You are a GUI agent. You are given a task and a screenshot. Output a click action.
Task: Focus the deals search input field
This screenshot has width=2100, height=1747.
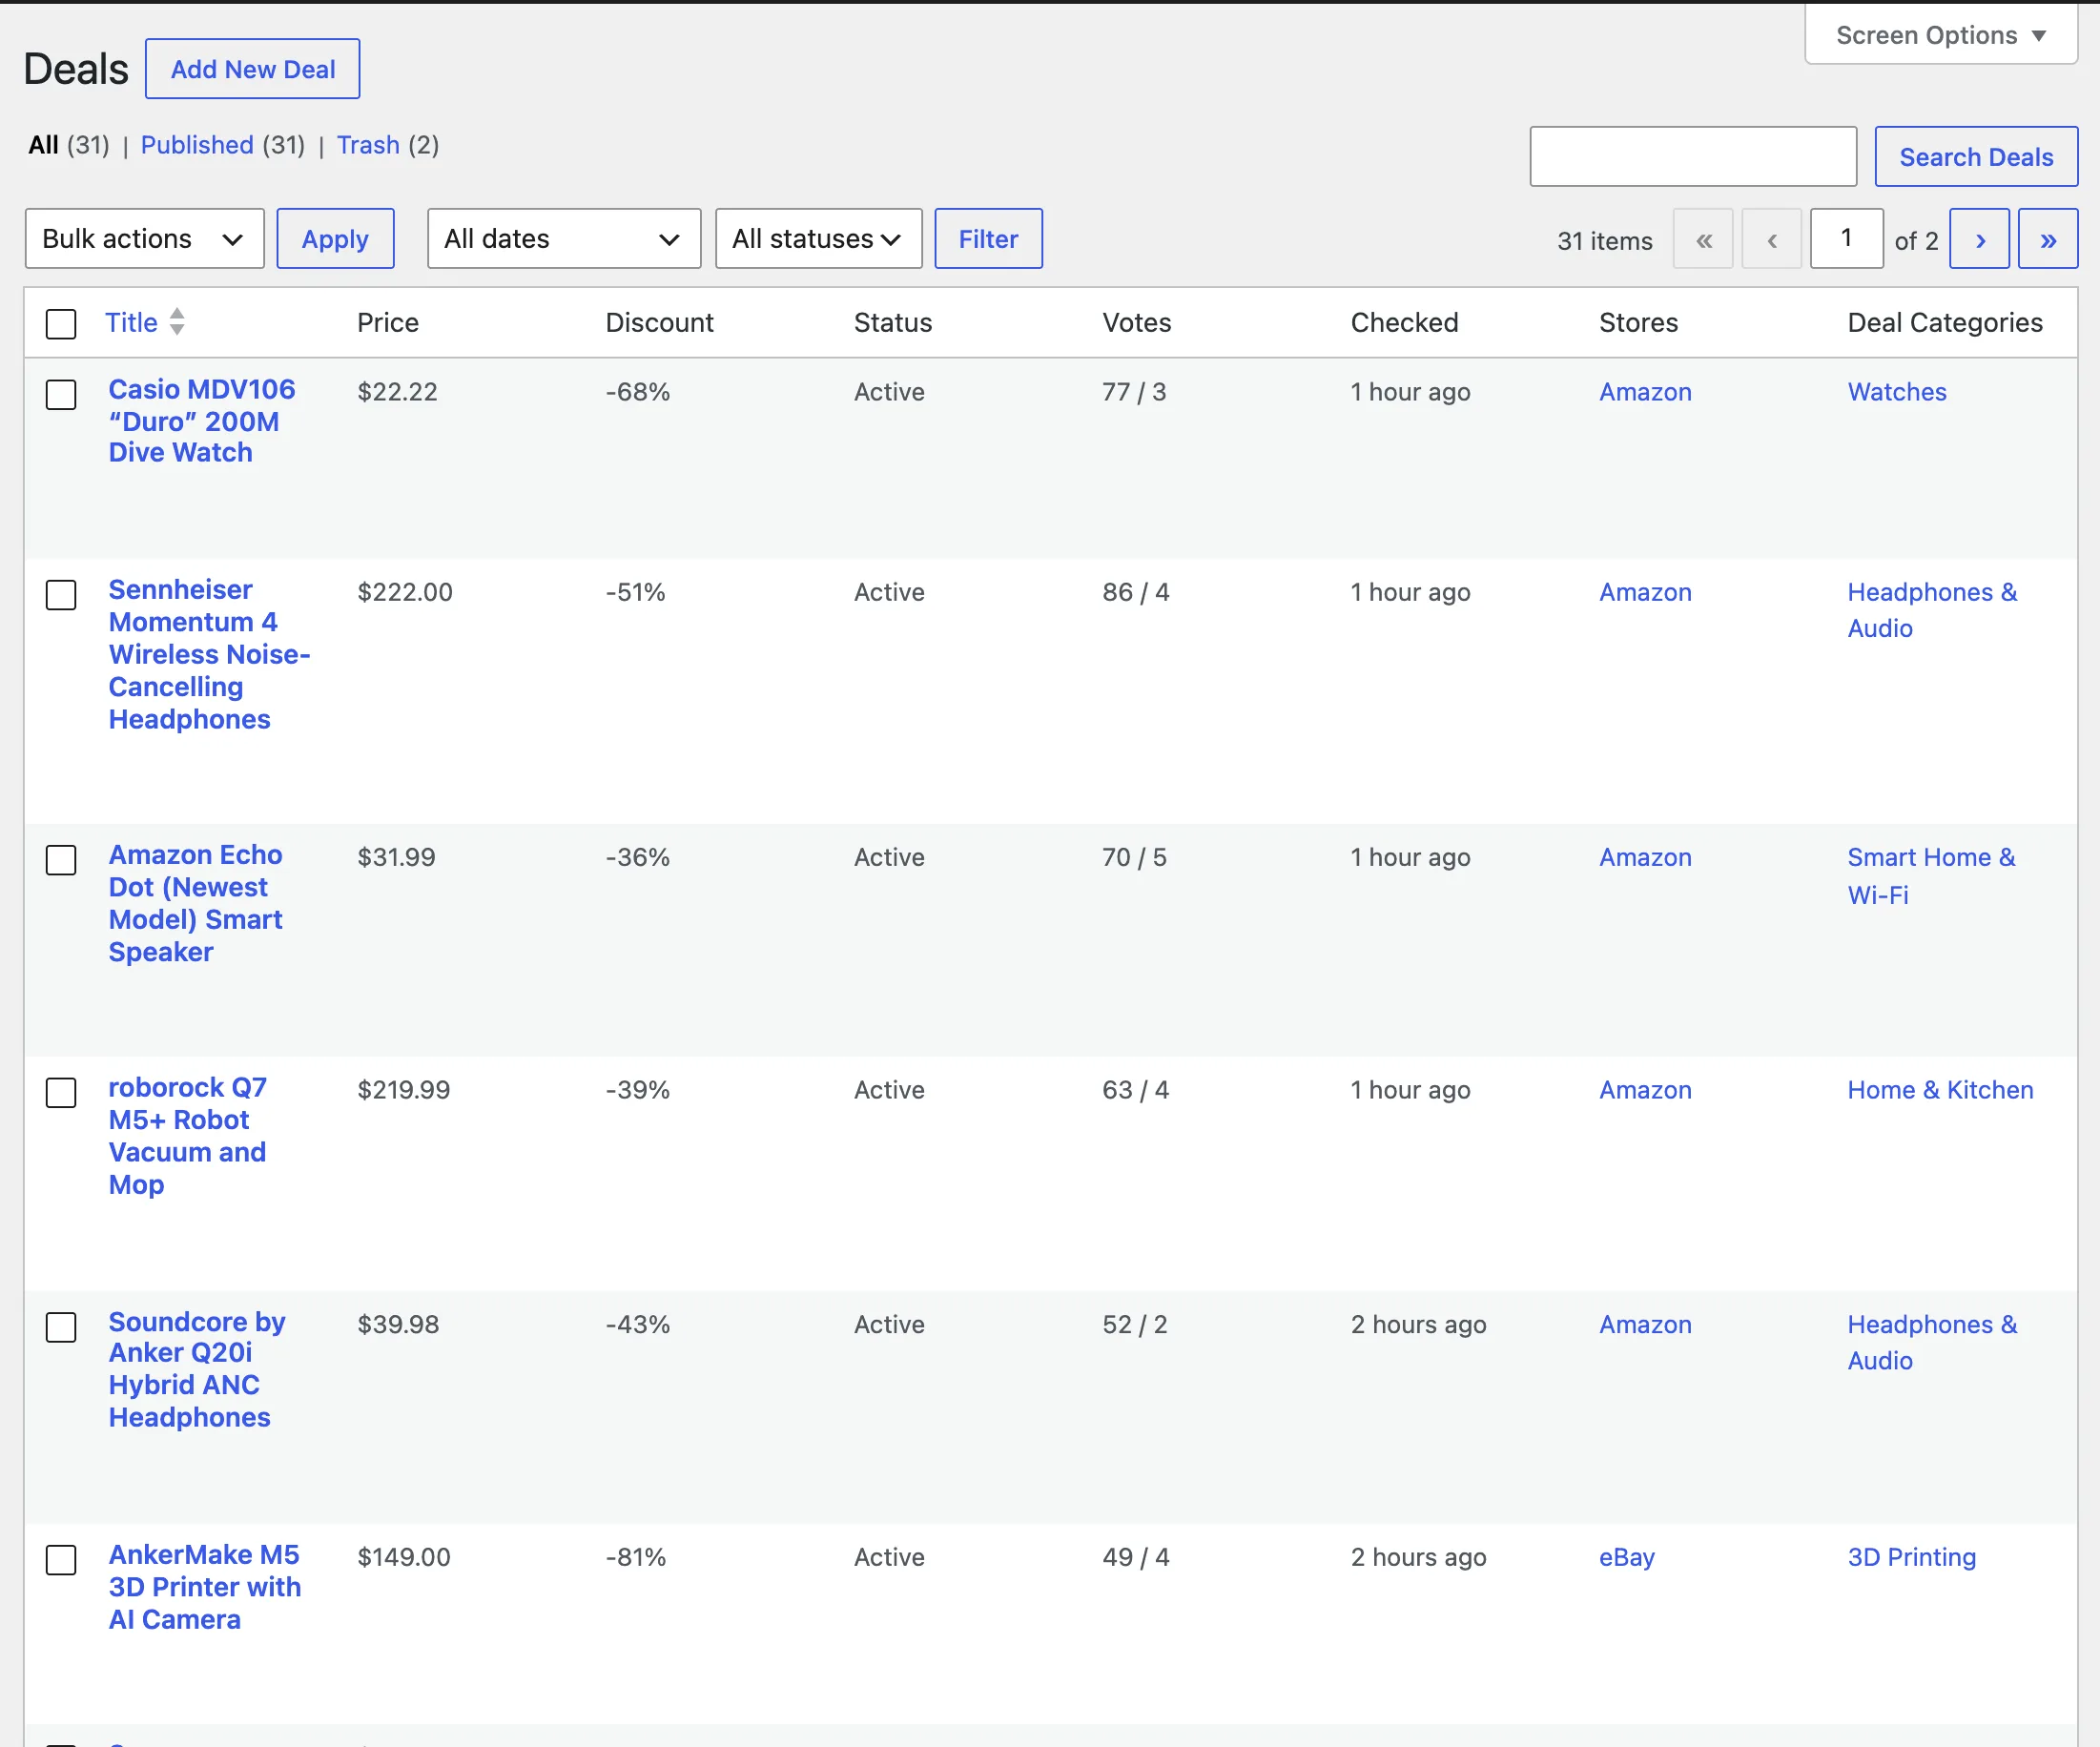coord(1692,157)
